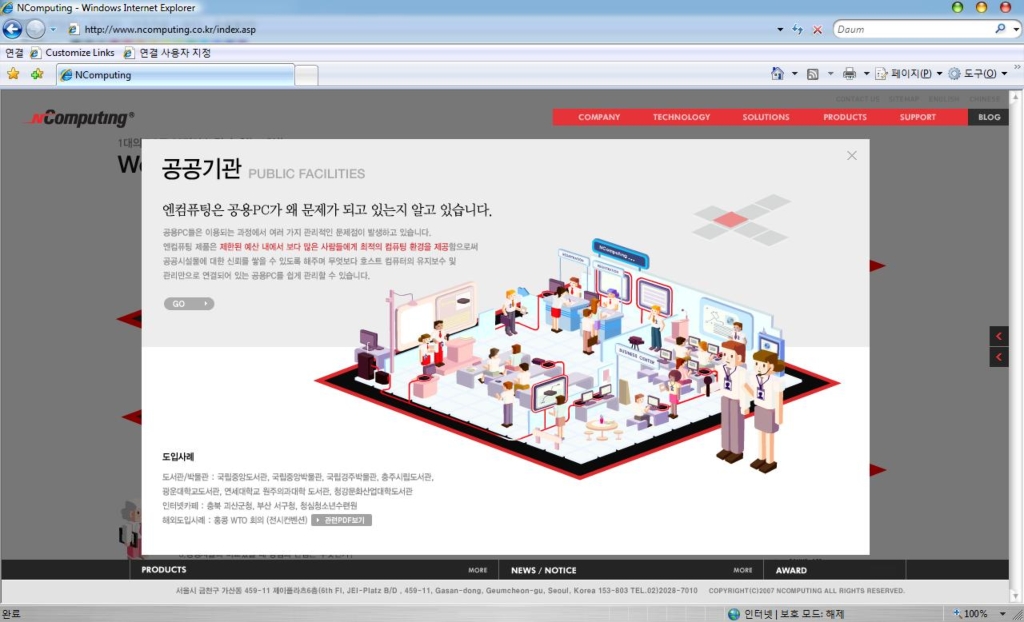Screen dimensions: 1024x622
Task: Open a new blank tab
Action: (x=306, y=75)
